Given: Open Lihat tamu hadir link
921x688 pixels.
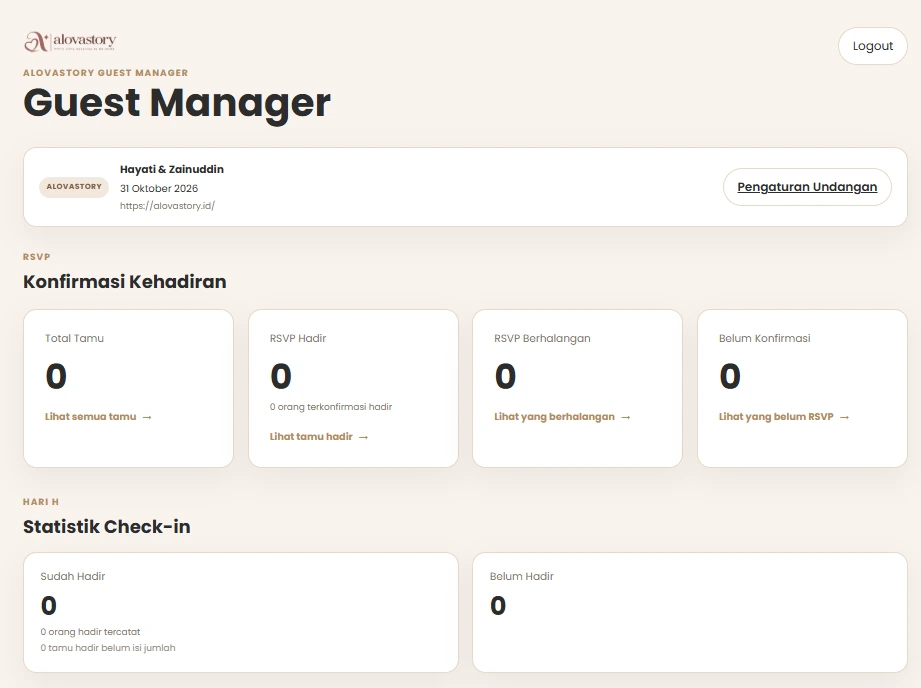Looking at the screenshot, I should [318, 437].
